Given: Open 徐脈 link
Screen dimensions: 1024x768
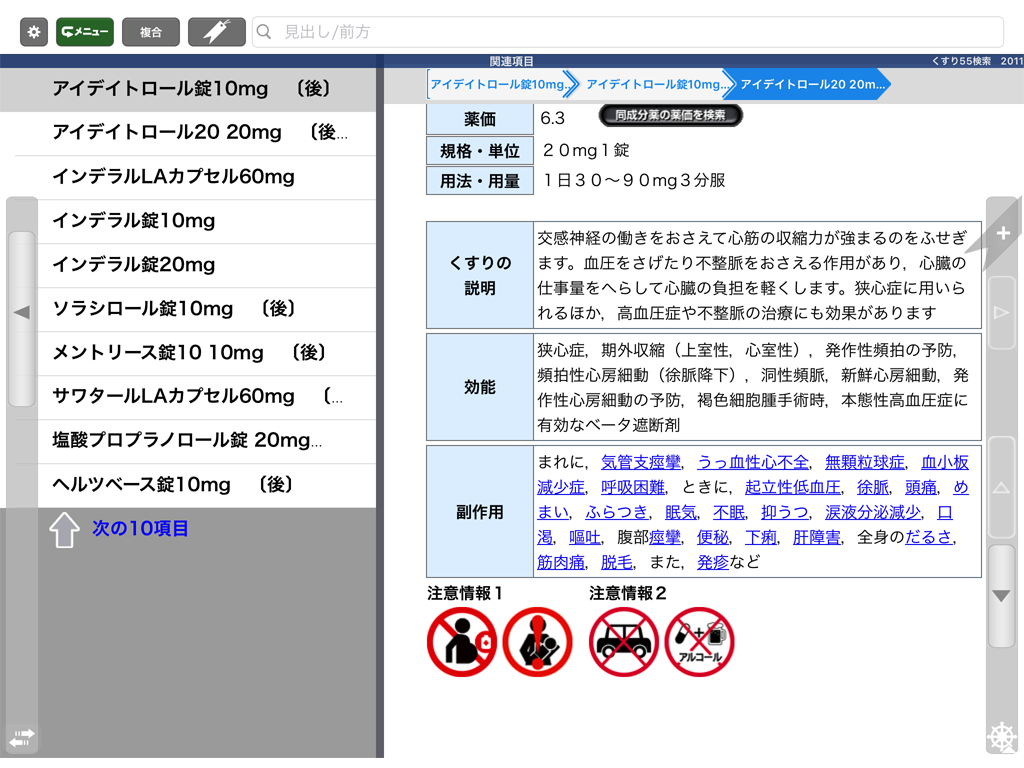Looking at the screenshot, I should click(x=872, y=487).
